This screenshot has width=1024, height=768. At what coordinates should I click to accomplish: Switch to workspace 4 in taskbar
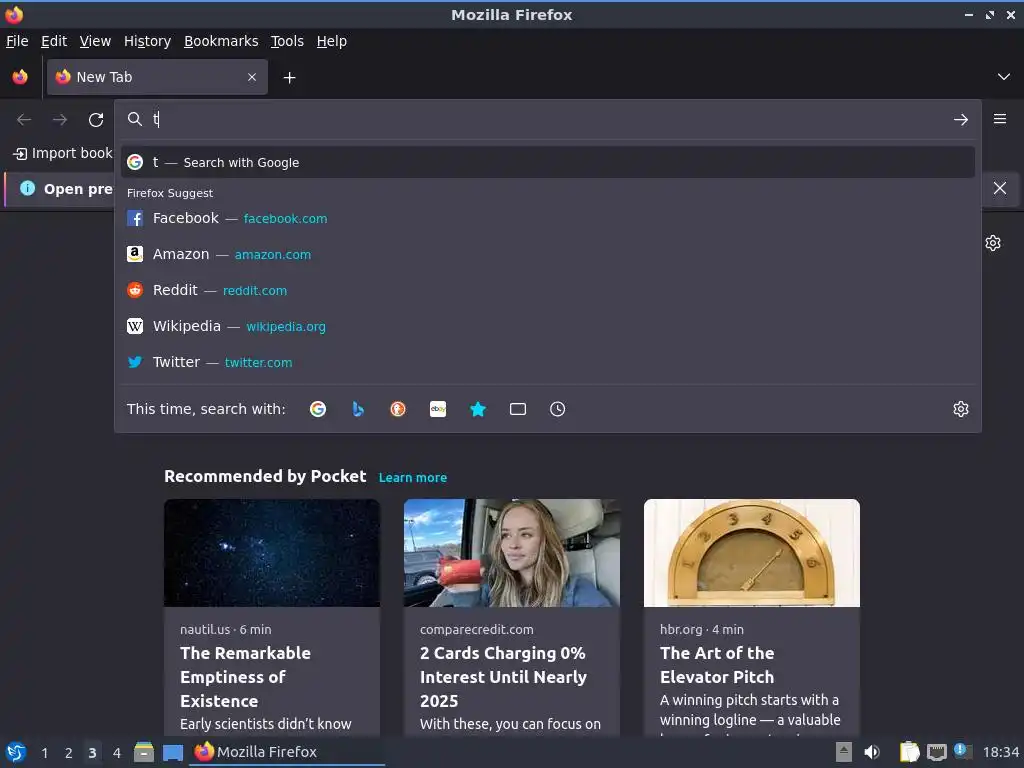point(116,753)
